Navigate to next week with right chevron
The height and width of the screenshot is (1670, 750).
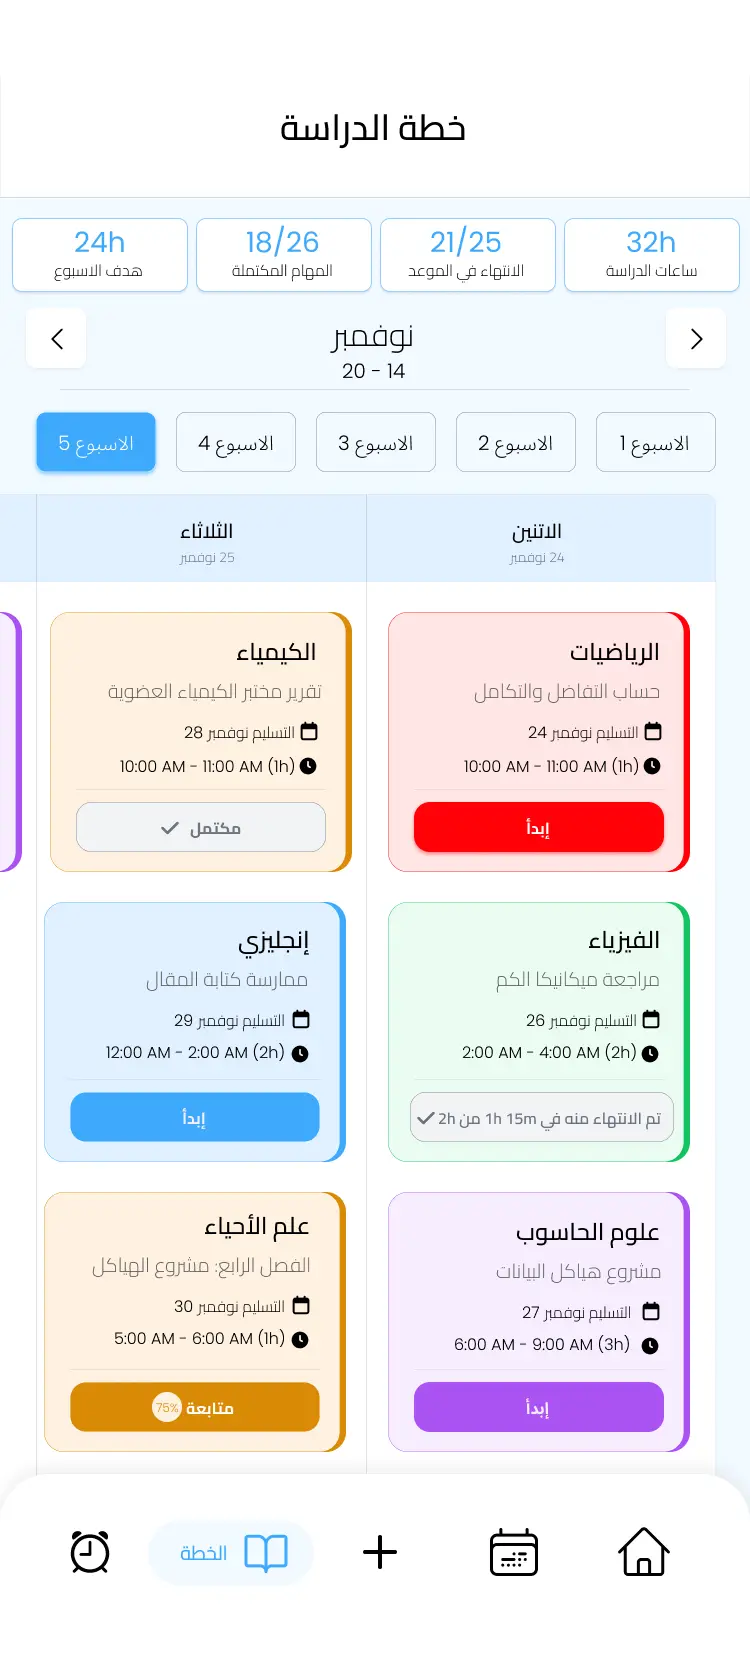coord(696,339)
